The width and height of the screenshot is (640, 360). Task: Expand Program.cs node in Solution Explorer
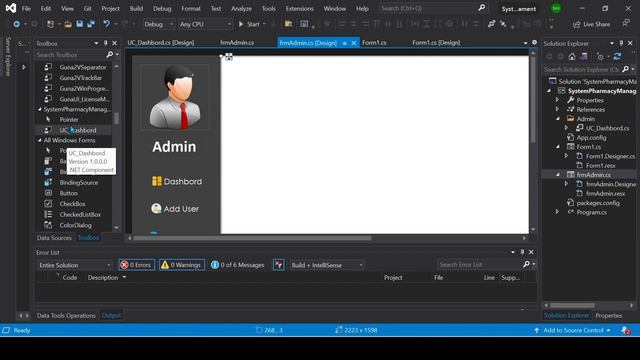[x=558, y=212]
